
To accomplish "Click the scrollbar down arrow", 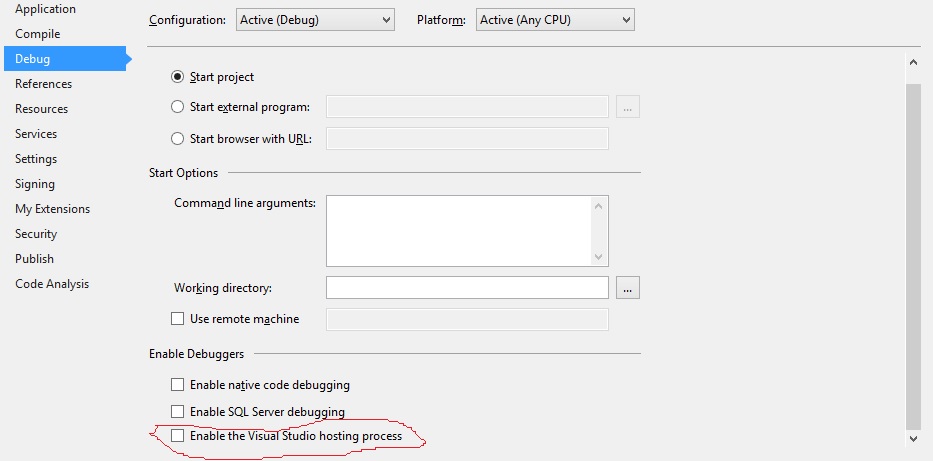I will [x=913, y=438].
